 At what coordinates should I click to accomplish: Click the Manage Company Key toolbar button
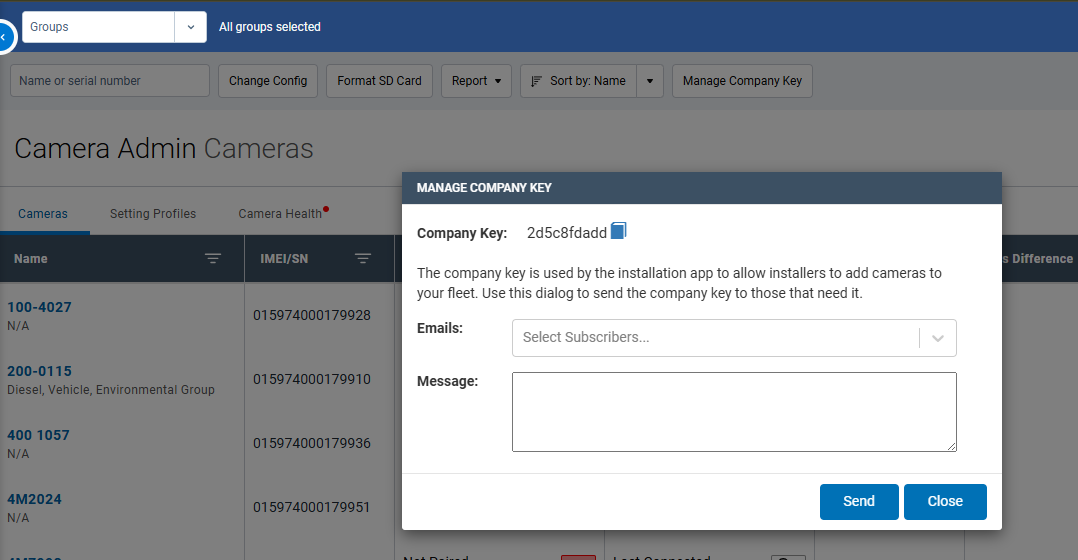click(x=742, y=81)
